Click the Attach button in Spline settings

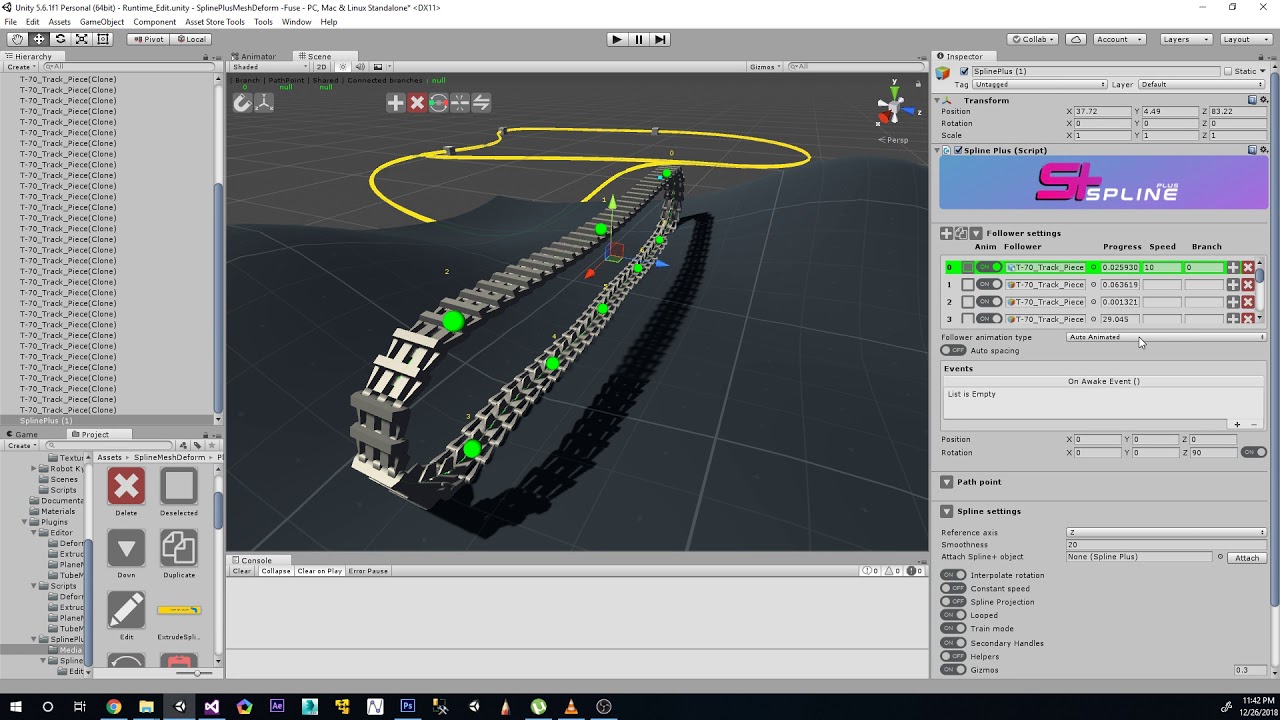pos(1246,557)
